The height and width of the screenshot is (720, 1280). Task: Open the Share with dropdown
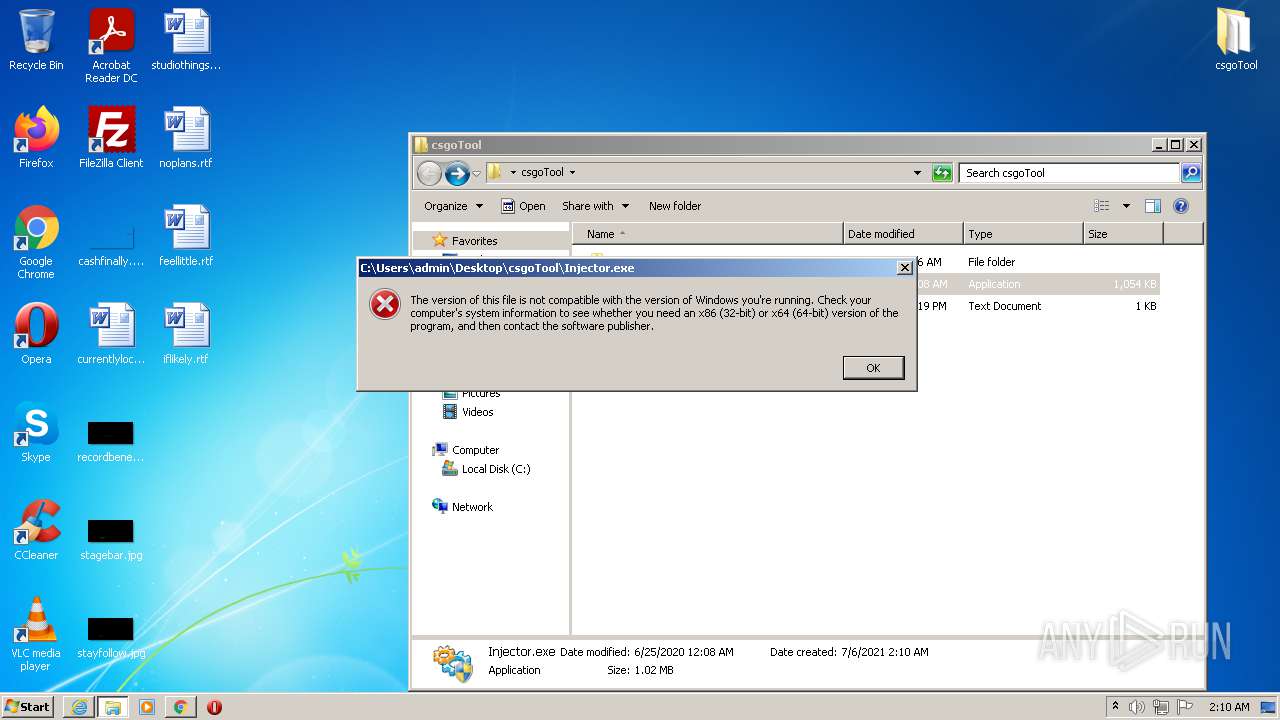point(595,206)
